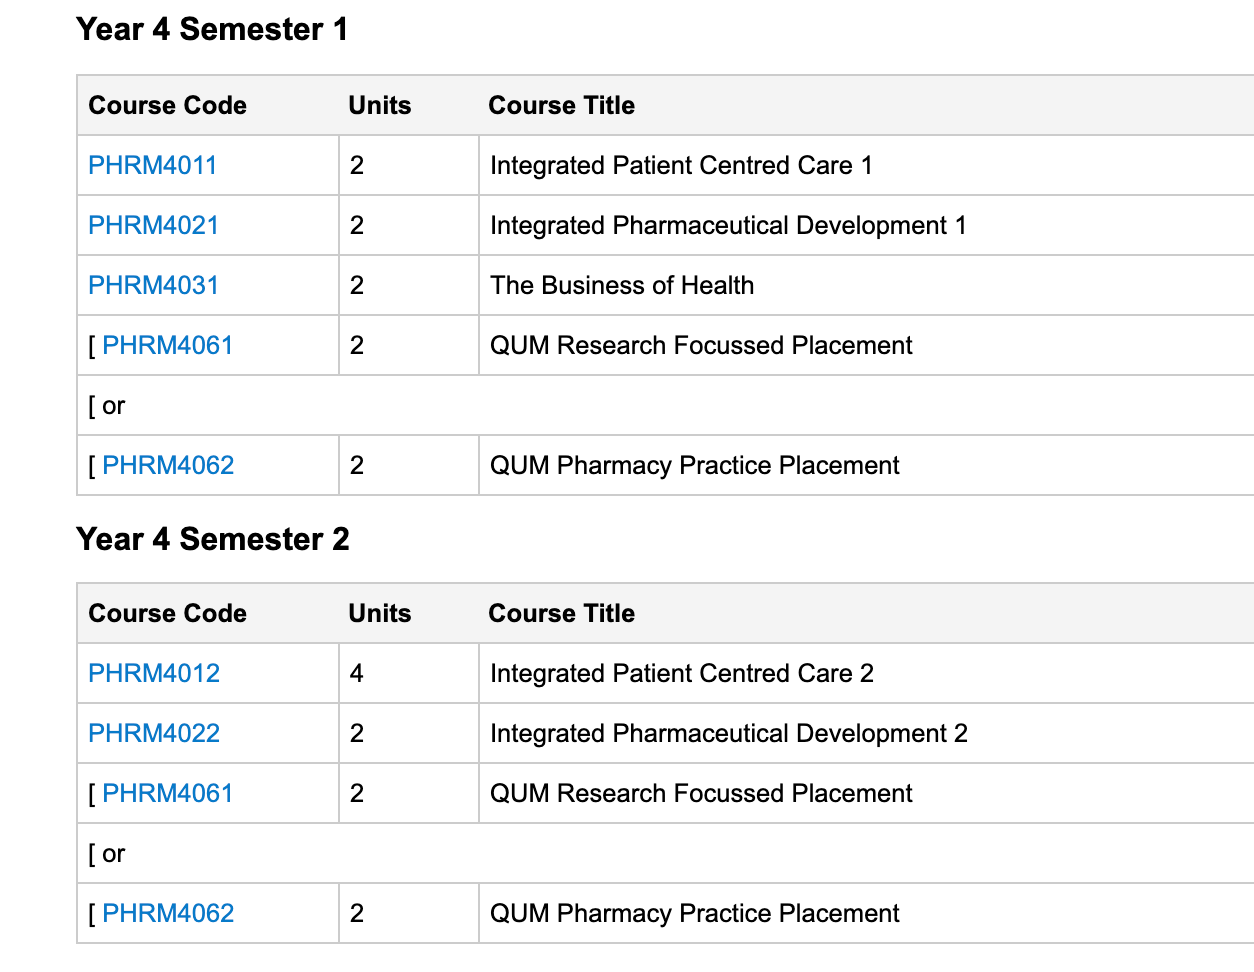The width and height of the screenshot is (1254, 972).
Task: Click the PHRM4021 course code link
Action: [x=153, y=225]
